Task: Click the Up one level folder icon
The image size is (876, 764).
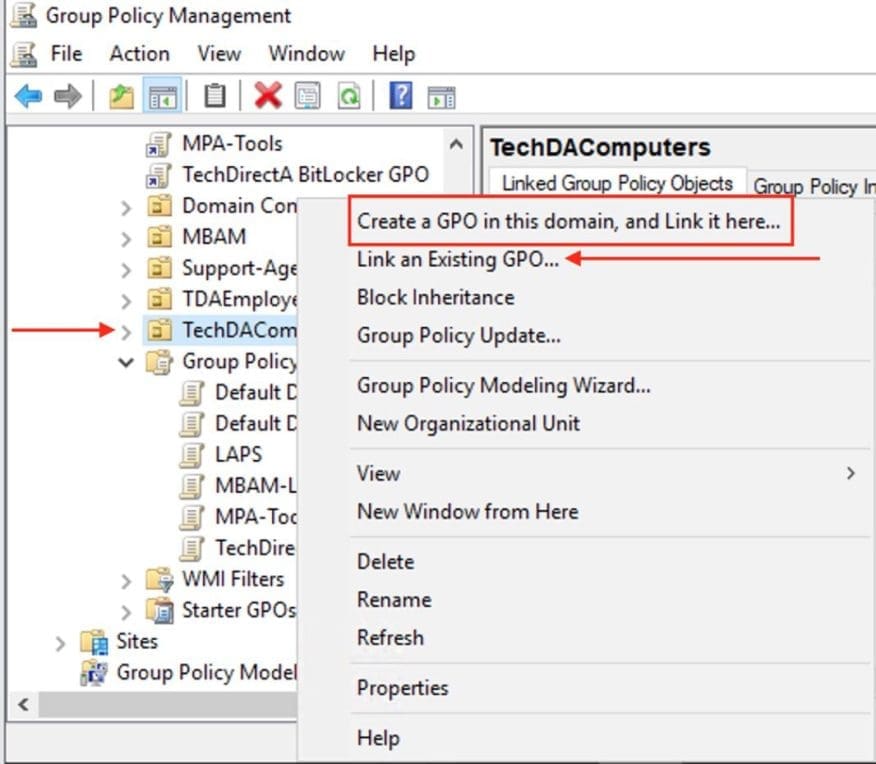Action: [121, 96]
